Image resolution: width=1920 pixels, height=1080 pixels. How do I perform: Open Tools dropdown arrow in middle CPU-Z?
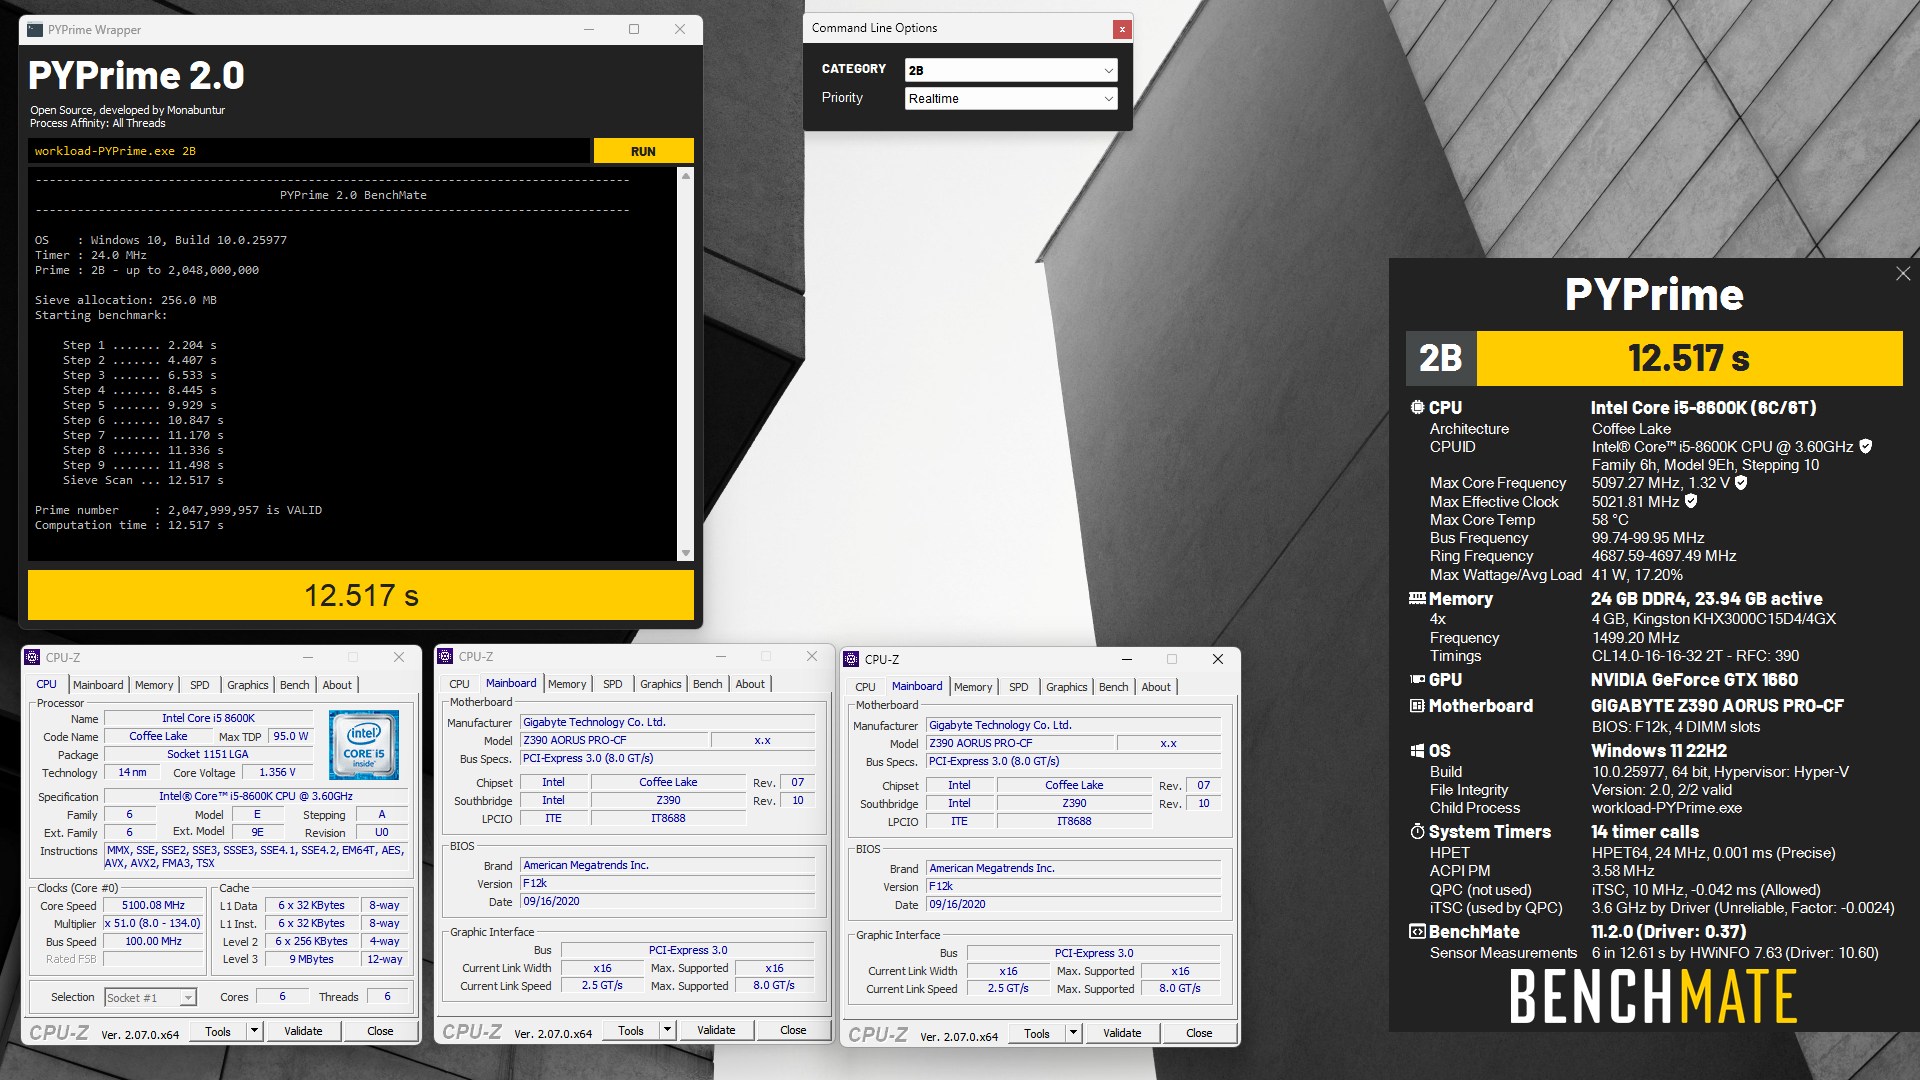[x=668, y=1030]
